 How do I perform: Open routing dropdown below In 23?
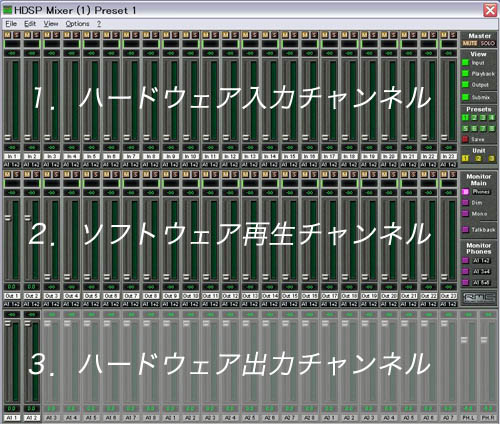pyautogui.click(x=448, y=165)
